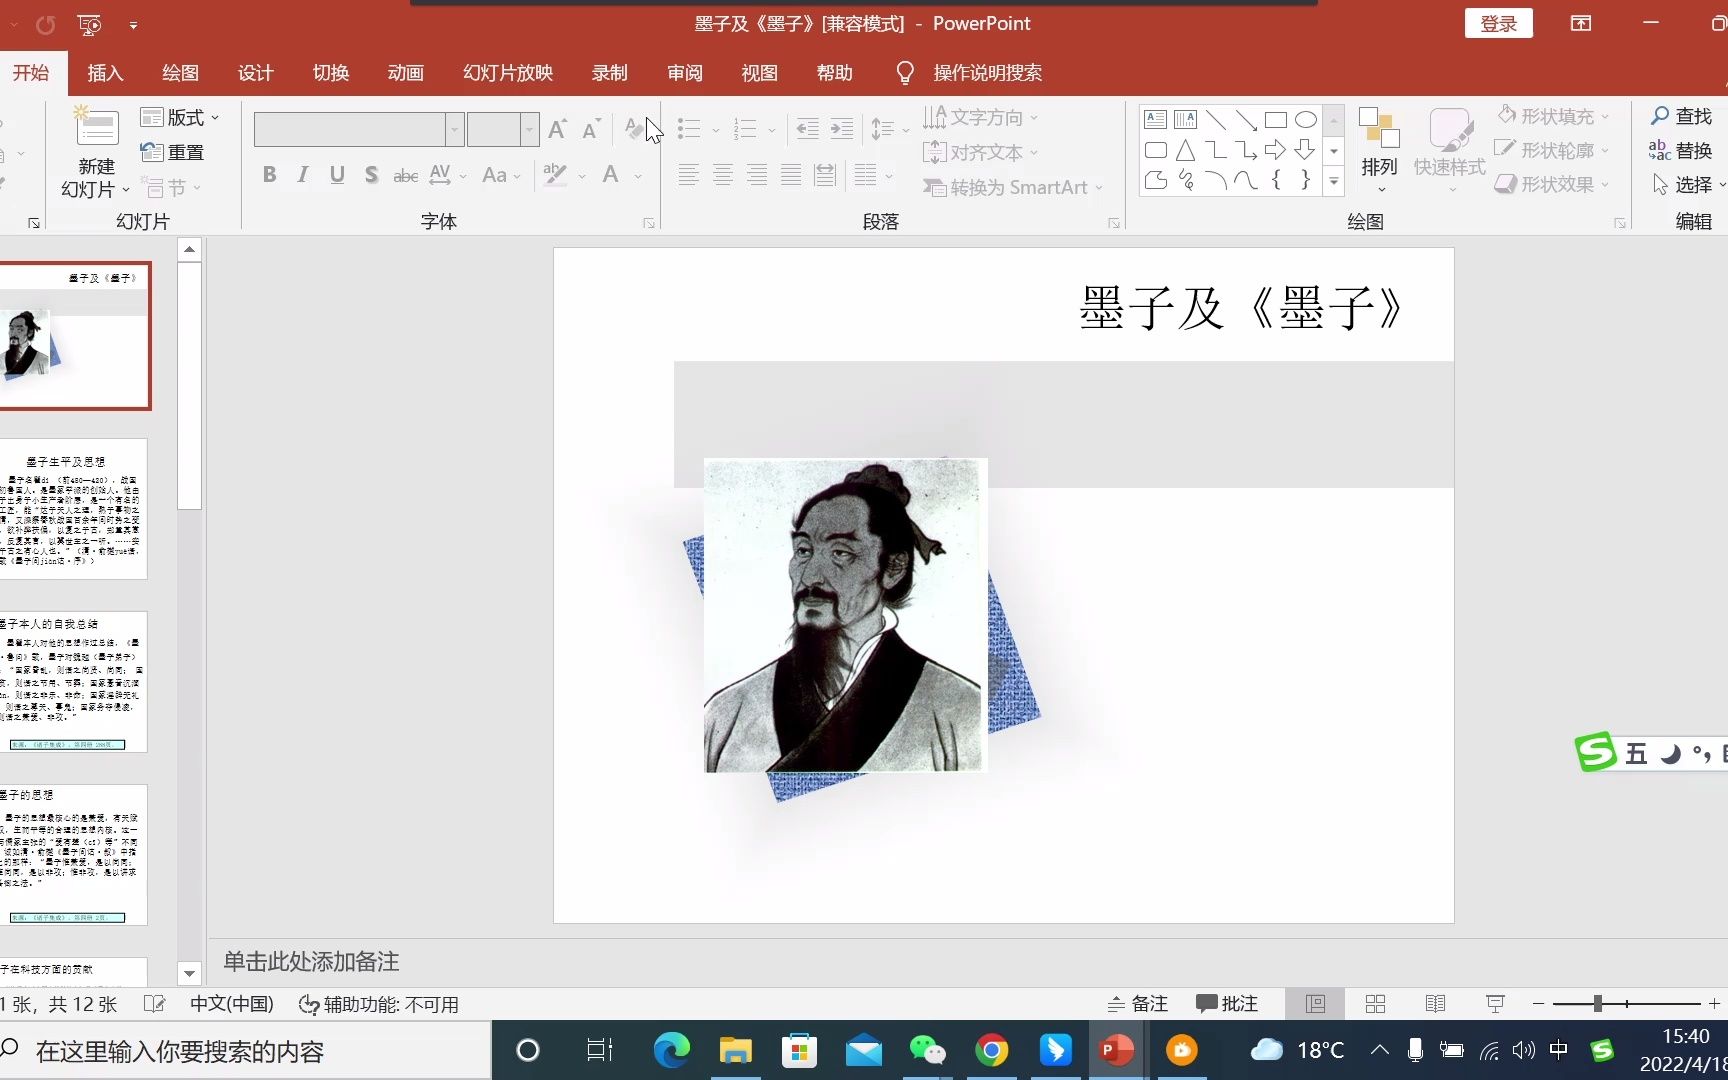Select the second slide thumbnail

click(x=73, y=509)
